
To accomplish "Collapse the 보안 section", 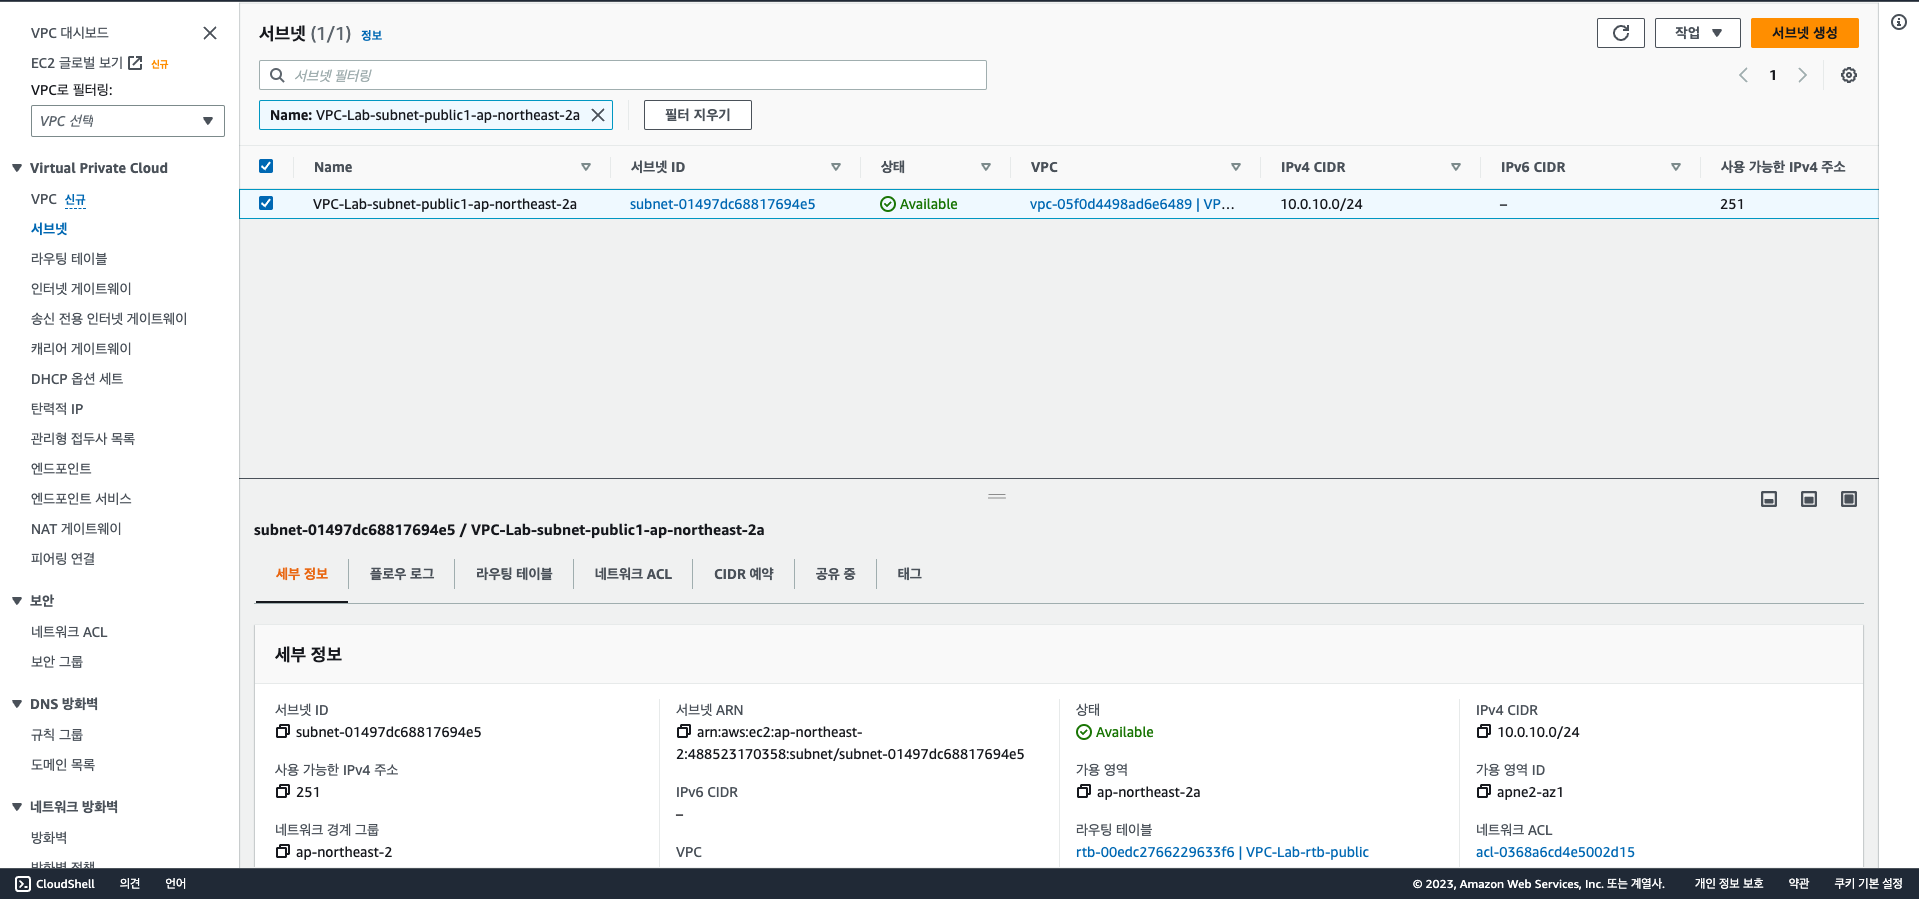I will [17, 601].
